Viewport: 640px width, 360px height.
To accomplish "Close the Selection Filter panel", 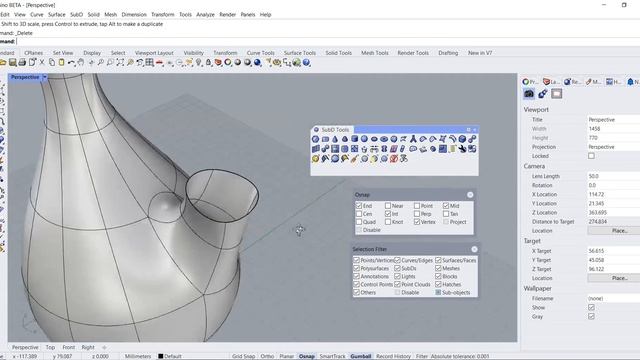I will click(x=474, y=249).
